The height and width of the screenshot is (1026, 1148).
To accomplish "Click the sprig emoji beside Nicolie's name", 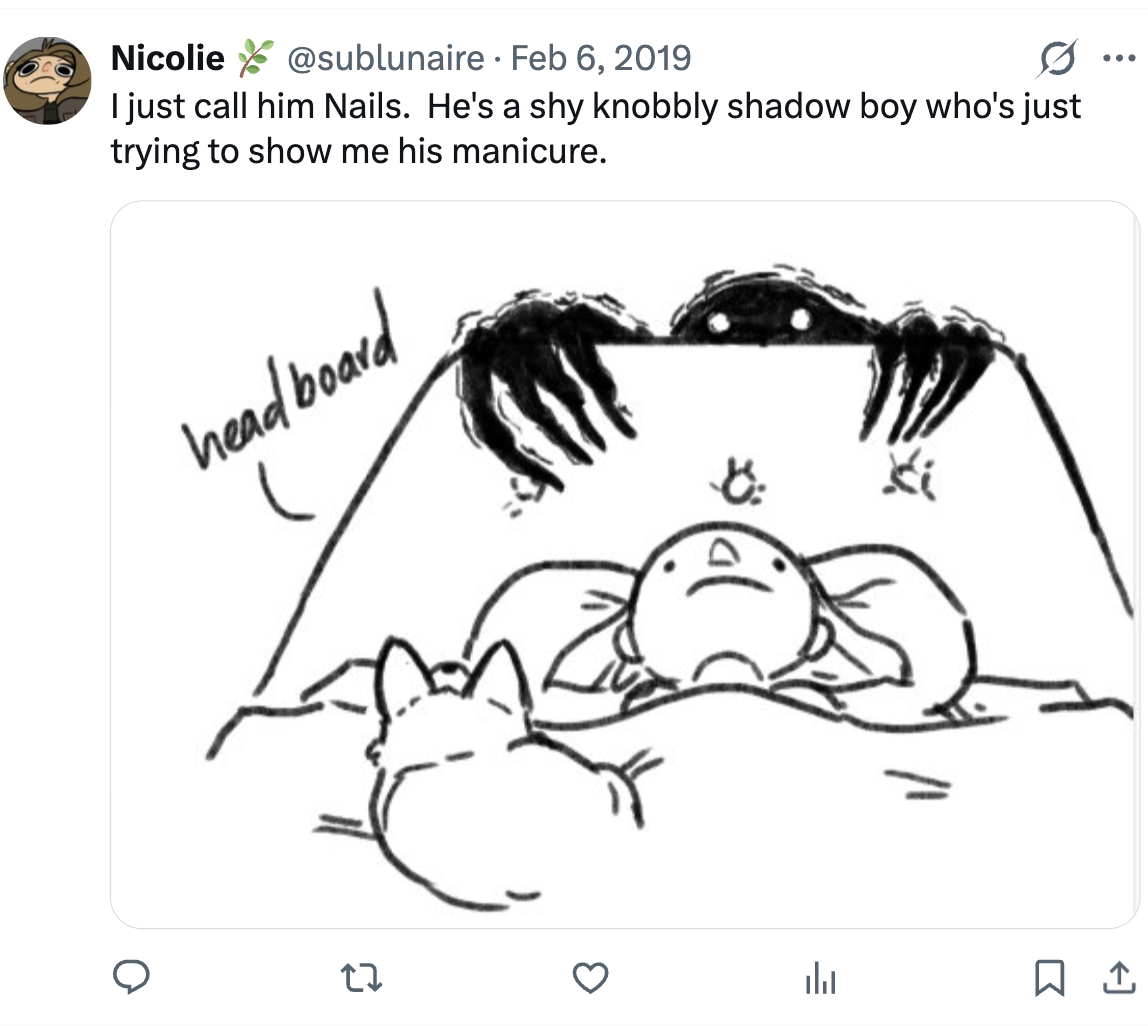I will pyautogui.click(x=254, y=59).
